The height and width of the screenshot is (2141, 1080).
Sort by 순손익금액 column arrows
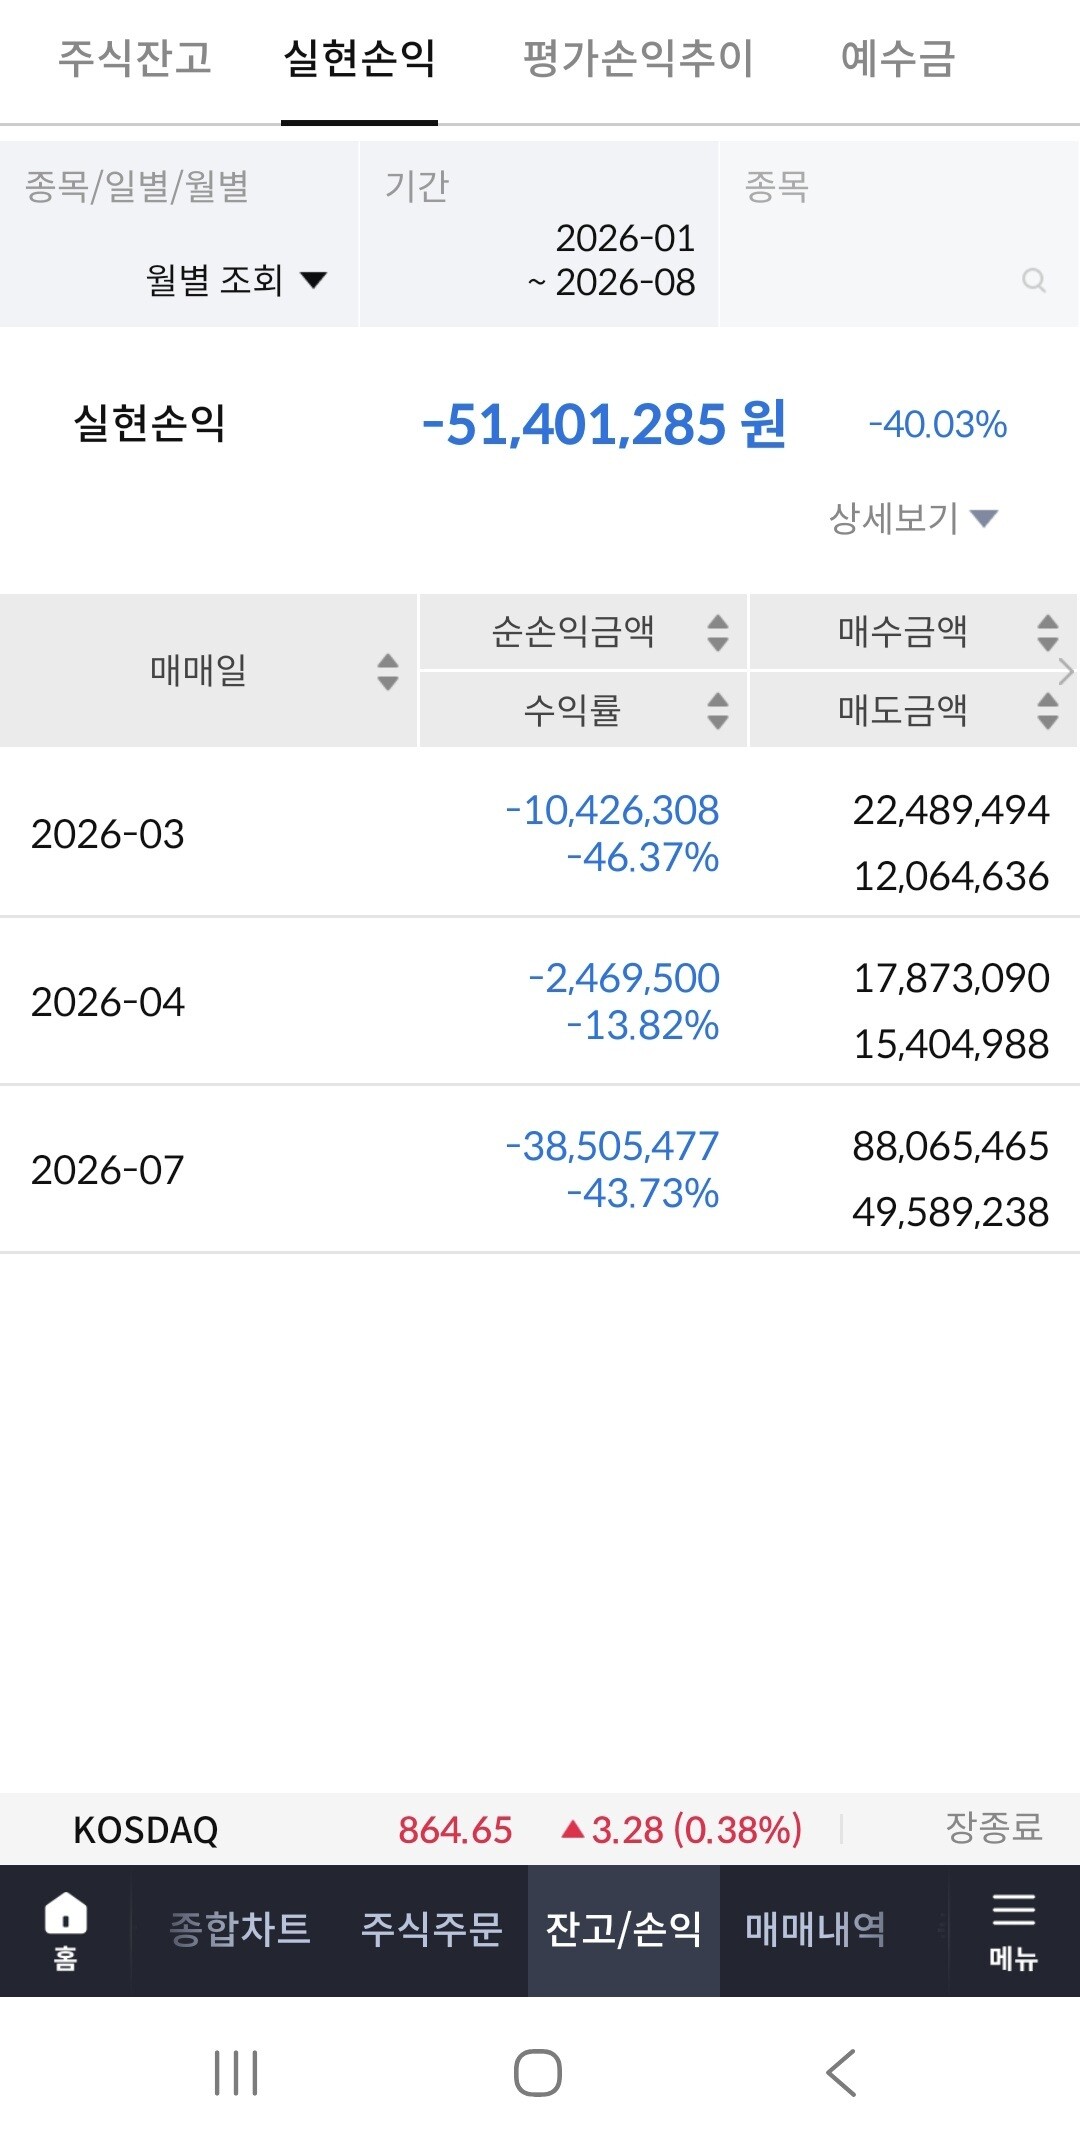pos(718,632)
